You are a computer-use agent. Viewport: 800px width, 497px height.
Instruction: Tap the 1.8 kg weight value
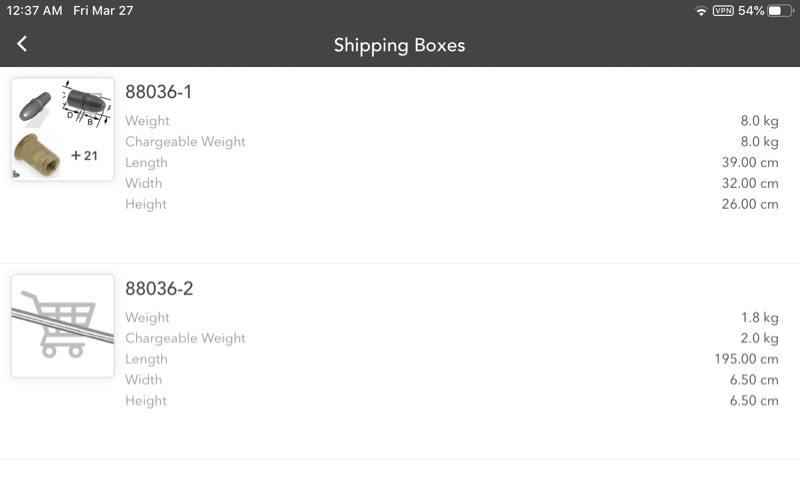pos(759,318)
